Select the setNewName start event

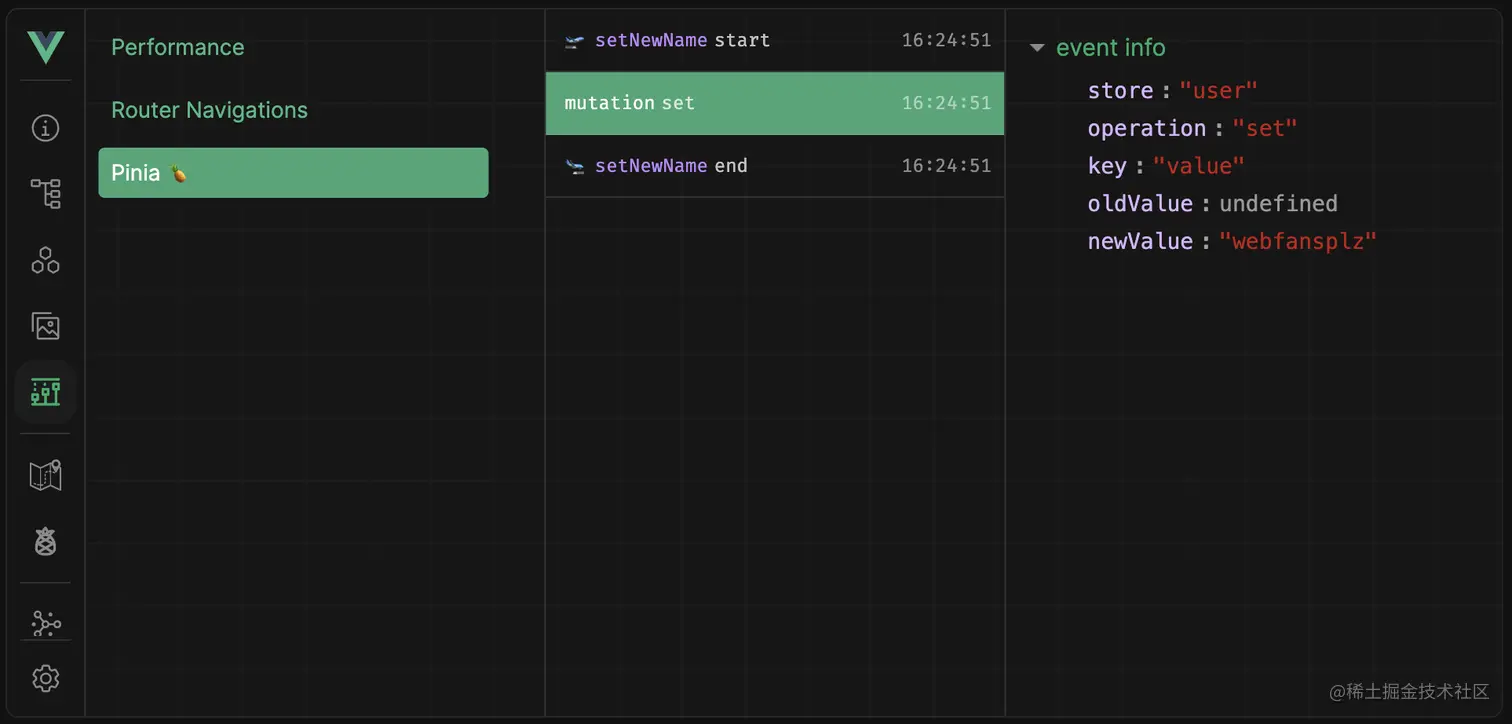(700, 40)
